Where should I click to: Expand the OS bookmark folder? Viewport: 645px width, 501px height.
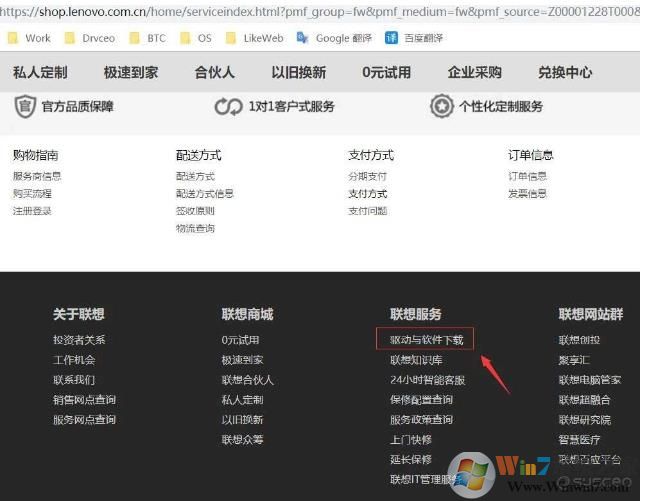tap(195, 38)
